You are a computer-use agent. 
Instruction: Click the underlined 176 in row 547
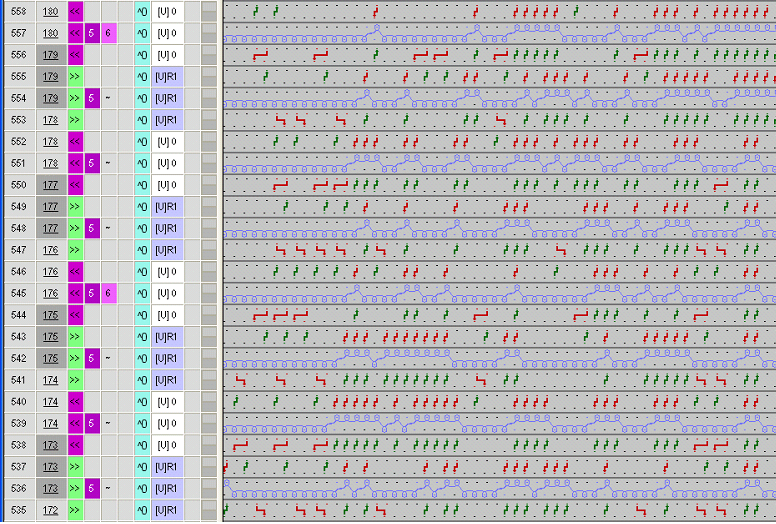click(50, 250)
